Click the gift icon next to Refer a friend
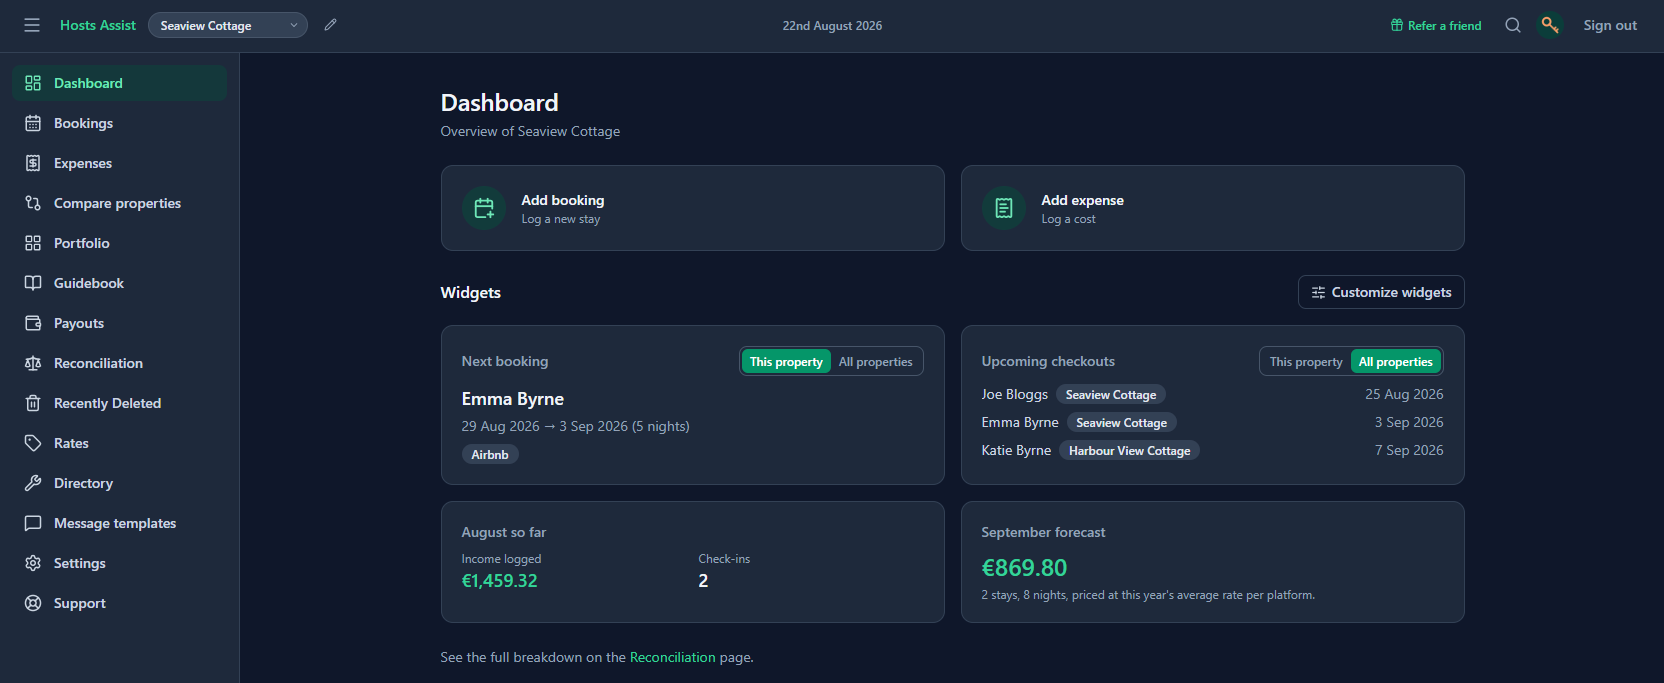 point(1397,25)
